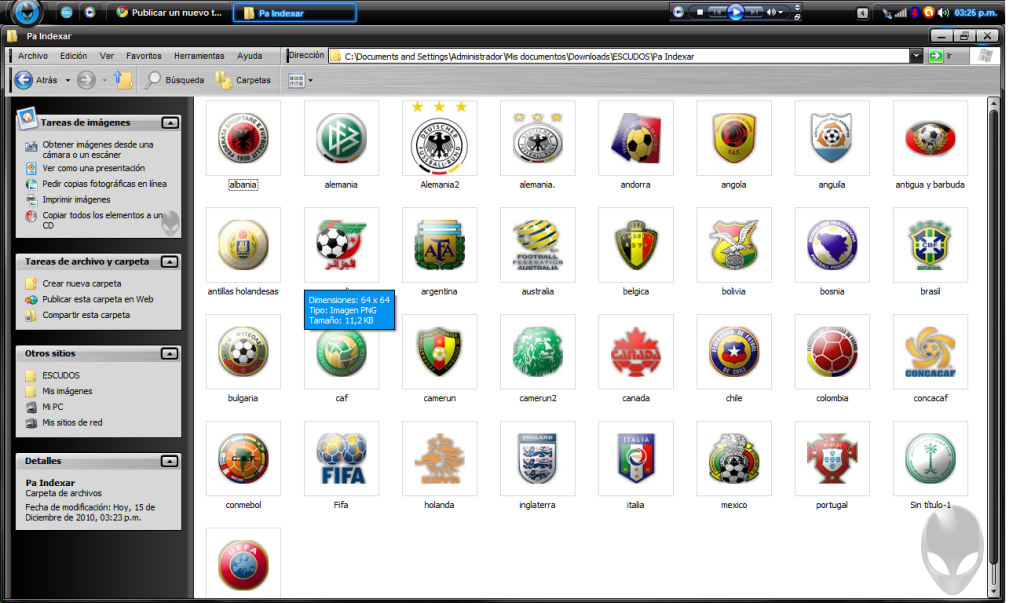The image size is (1024, 603).
Task: Select the bulgaria crest thumbnail
Action: tap(243, 351)
